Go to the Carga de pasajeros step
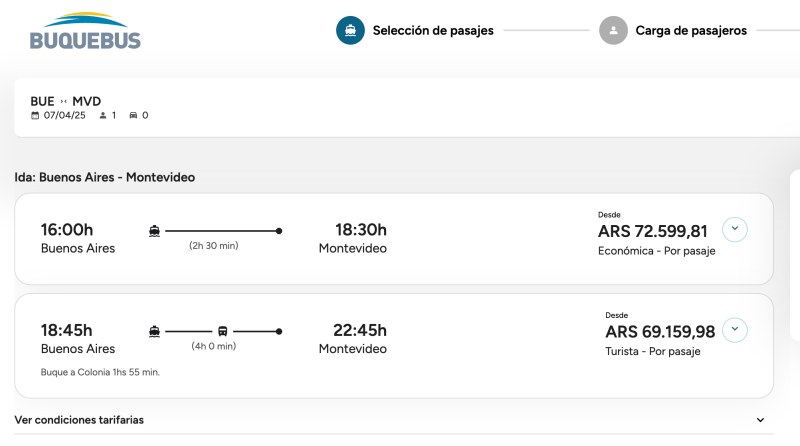Screen dimensions: 800x446 [691, 31]
